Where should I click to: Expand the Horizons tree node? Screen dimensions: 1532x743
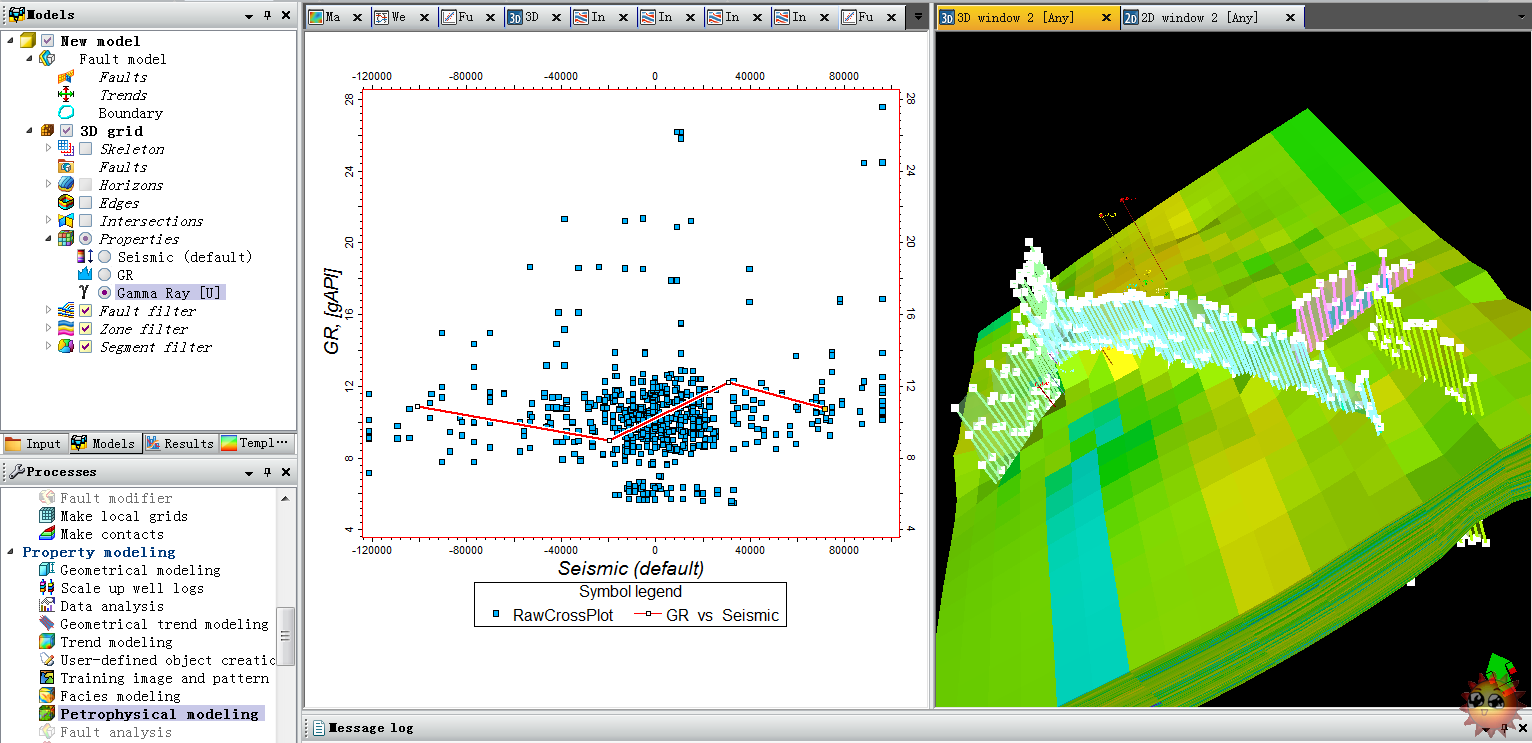48,184
